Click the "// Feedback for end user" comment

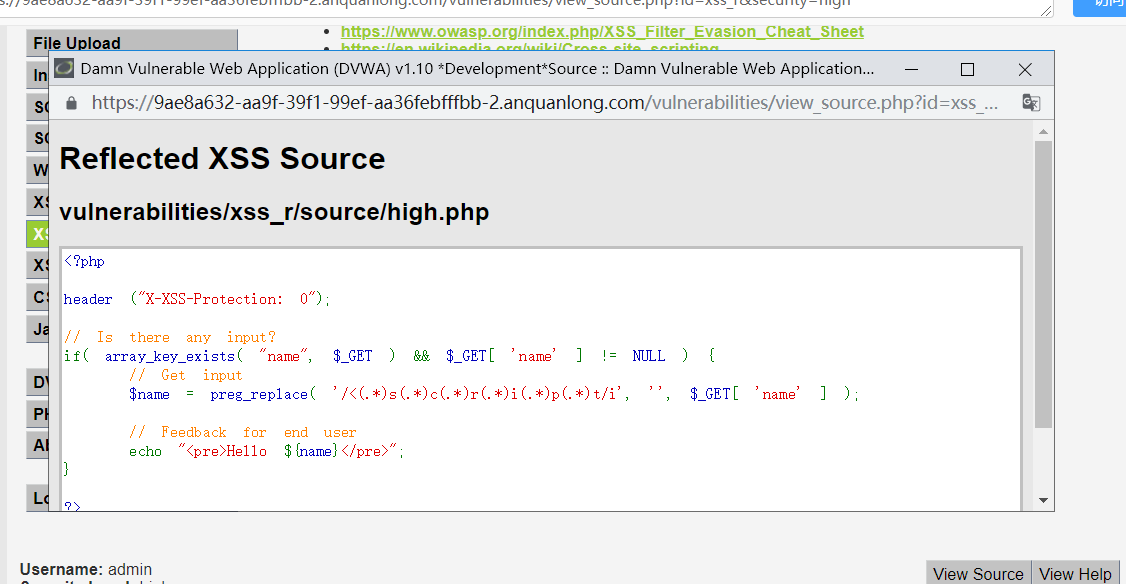243,432
